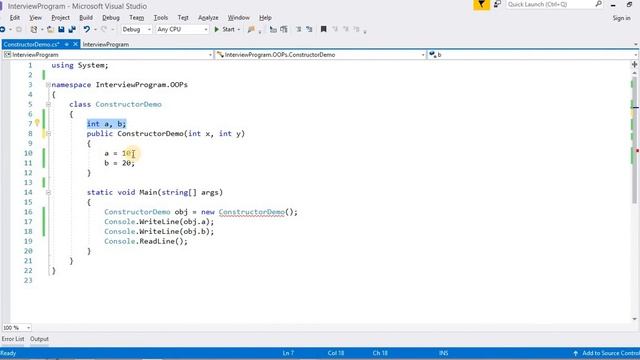Click the editor scrollbar down arrow
This screenshot has height=360, width=640.
tap(635, 319)
